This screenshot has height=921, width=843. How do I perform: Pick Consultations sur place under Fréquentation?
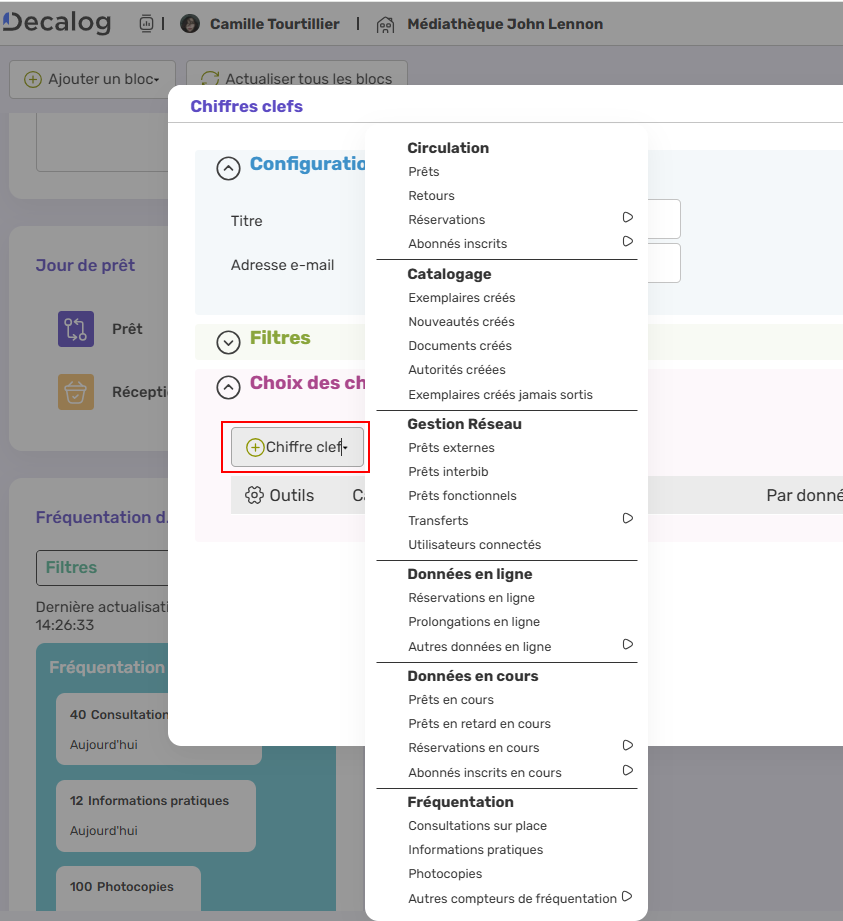coord(477,826)
